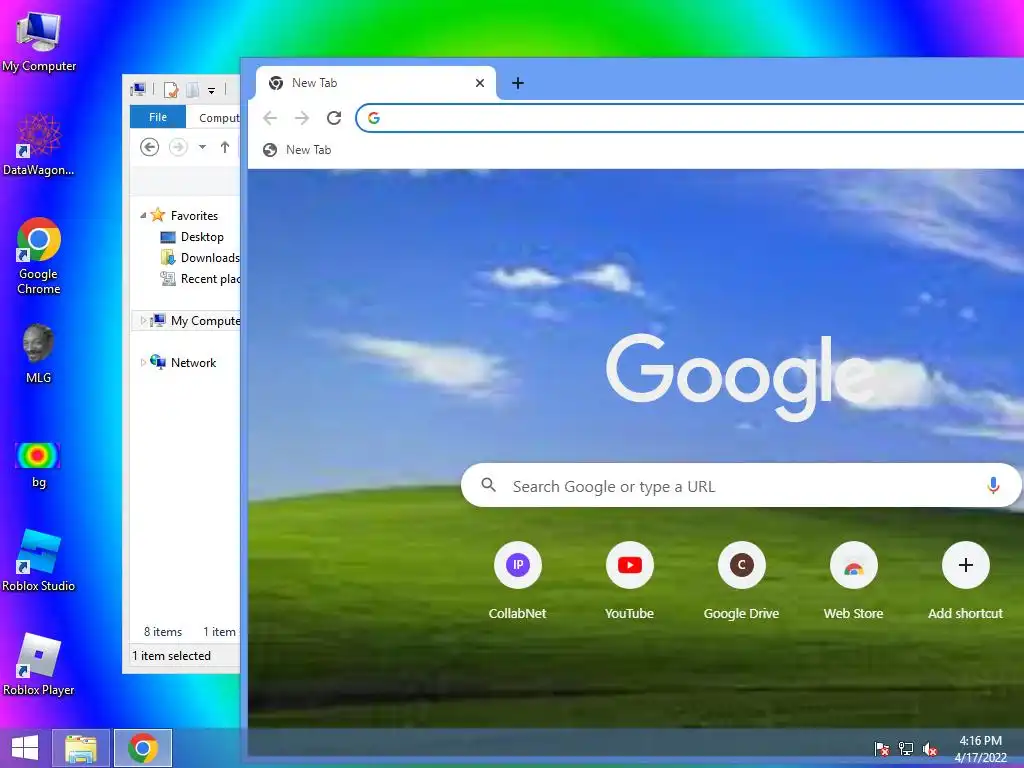Select Downloads under Favorites
1024x768 pixels.
pos(200,257)
